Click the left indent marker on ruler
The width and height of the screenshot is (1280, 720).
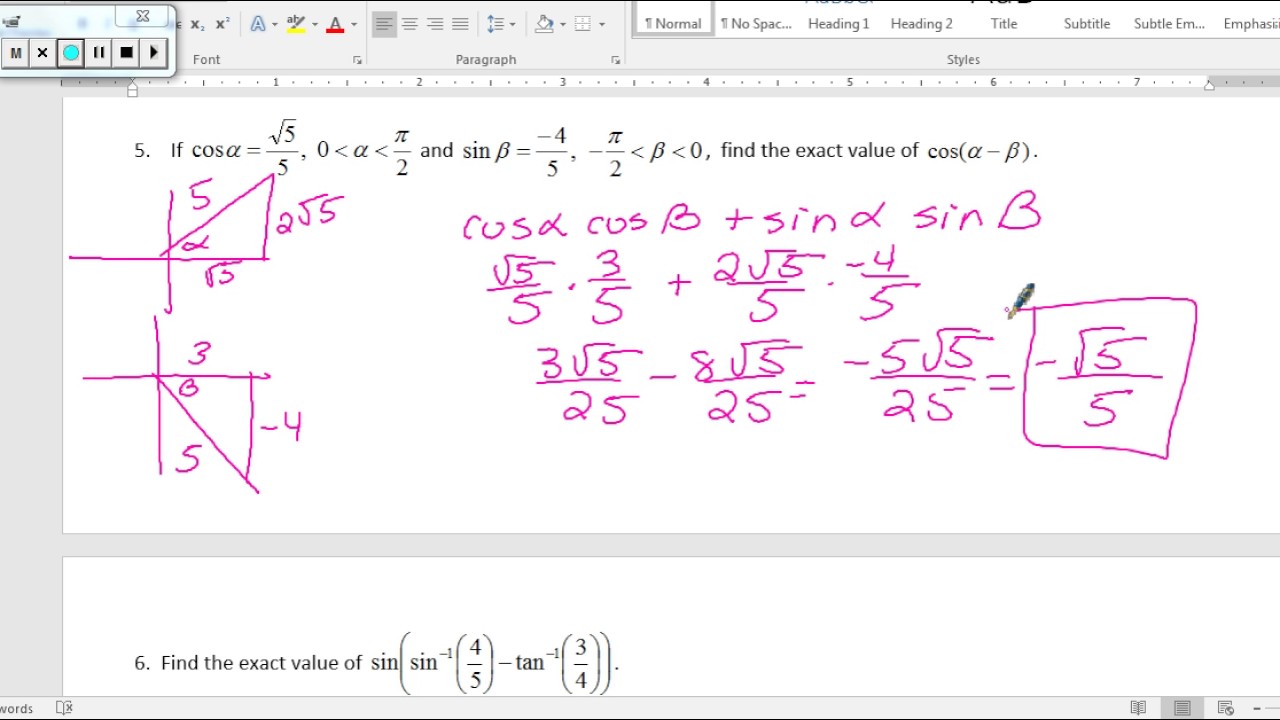tap(132, 91)
